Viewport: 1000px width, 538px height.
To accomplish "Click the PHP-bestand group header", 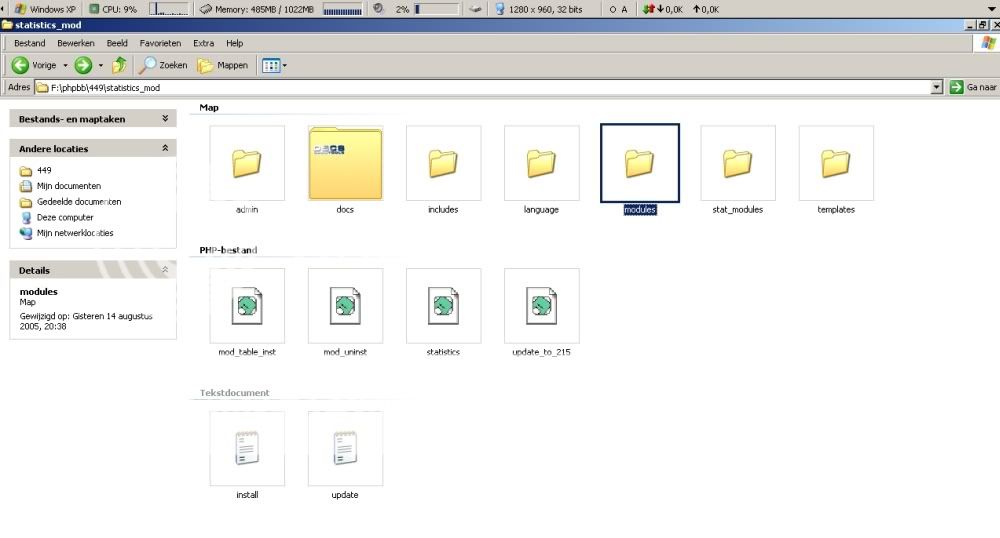I will [x=228, y=250].
